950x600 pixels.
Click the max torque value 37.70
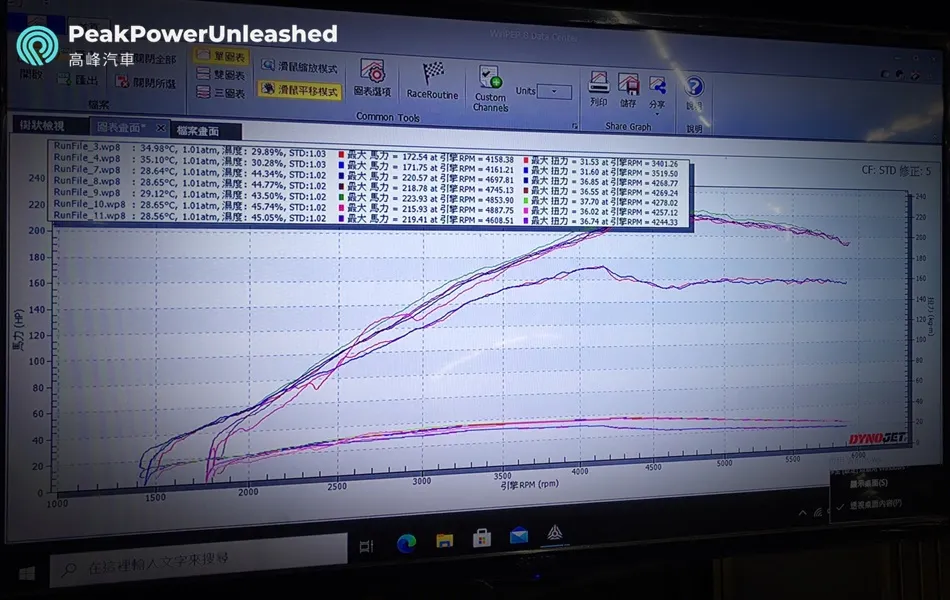pyautogui.click(x=590, y=202)
